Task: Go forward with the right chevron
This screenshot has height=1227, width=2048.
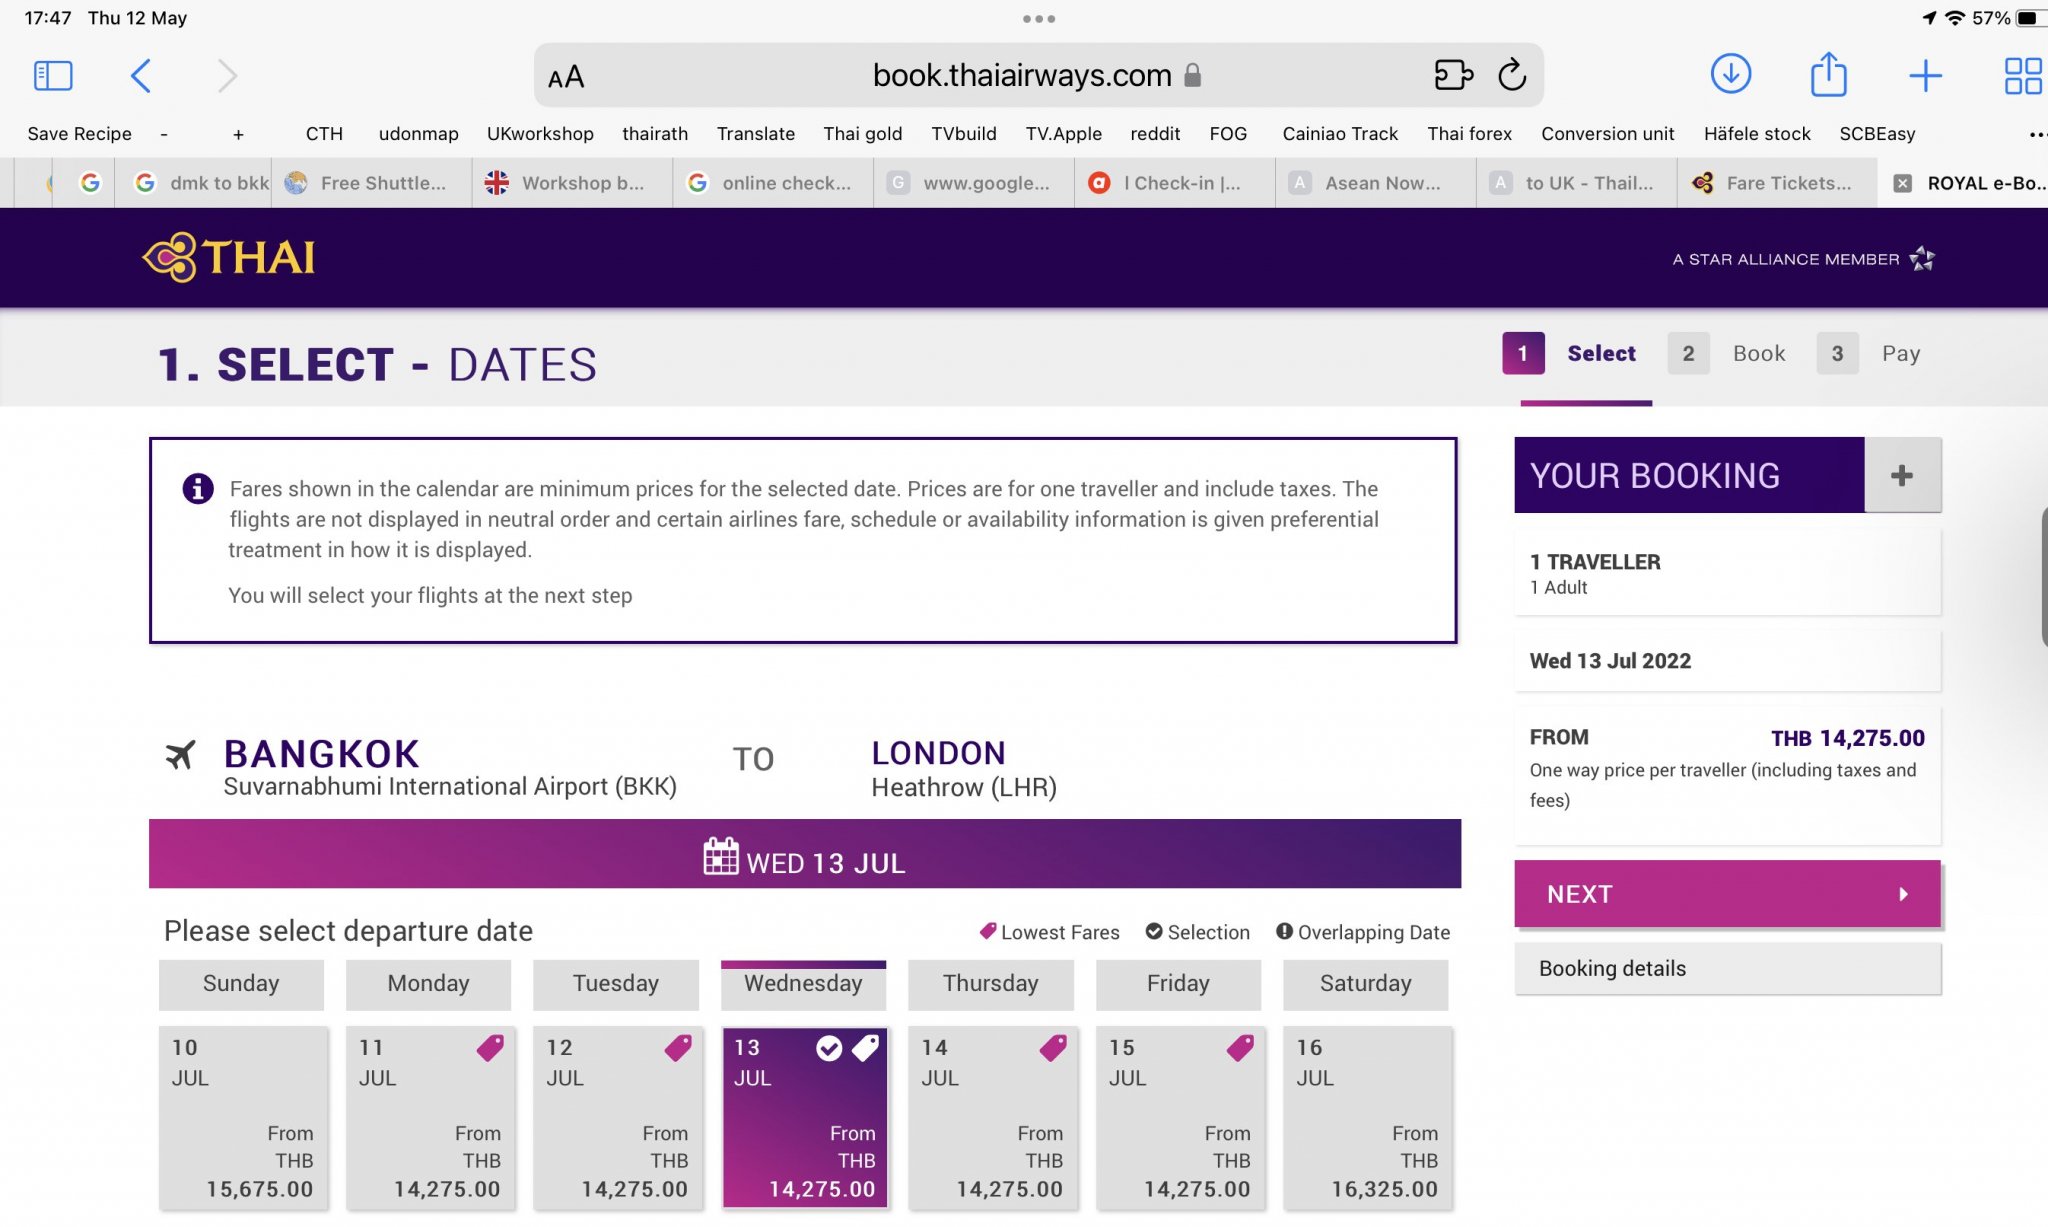Action: [x=228, y=76]
